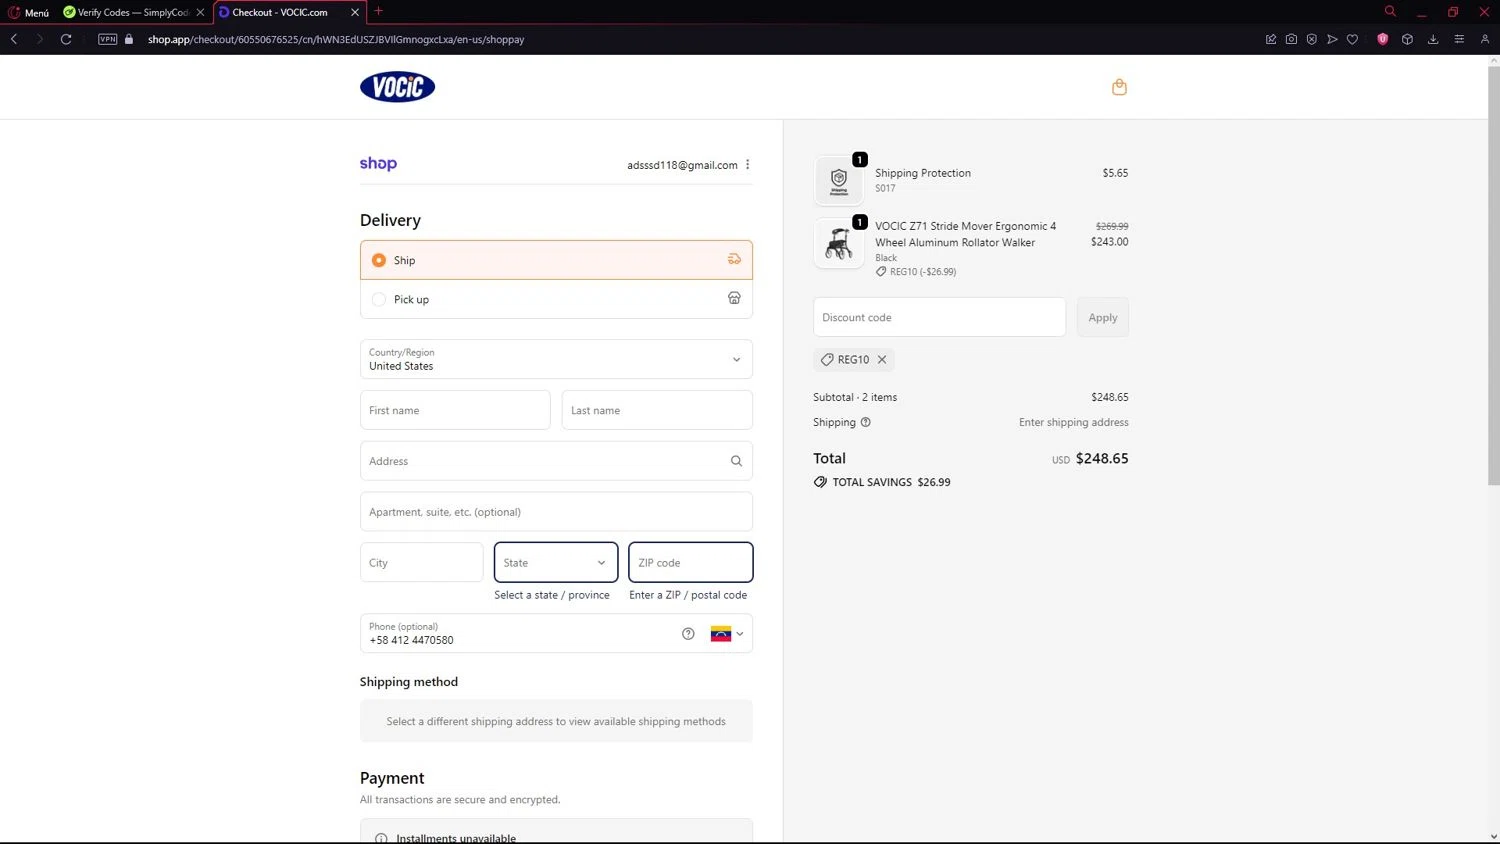Open the browser profile icon
The height and width of the screenshot is (844, 1500).
[1485, 39]
